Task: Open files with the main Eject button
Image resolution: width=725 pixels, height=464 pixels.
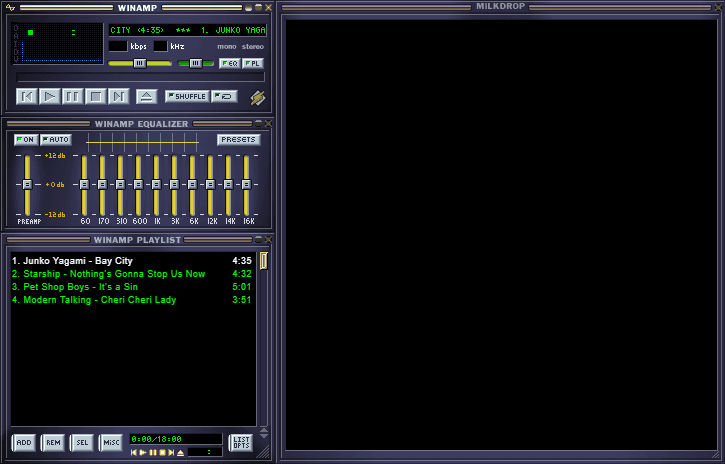Action: click(147, 97)
